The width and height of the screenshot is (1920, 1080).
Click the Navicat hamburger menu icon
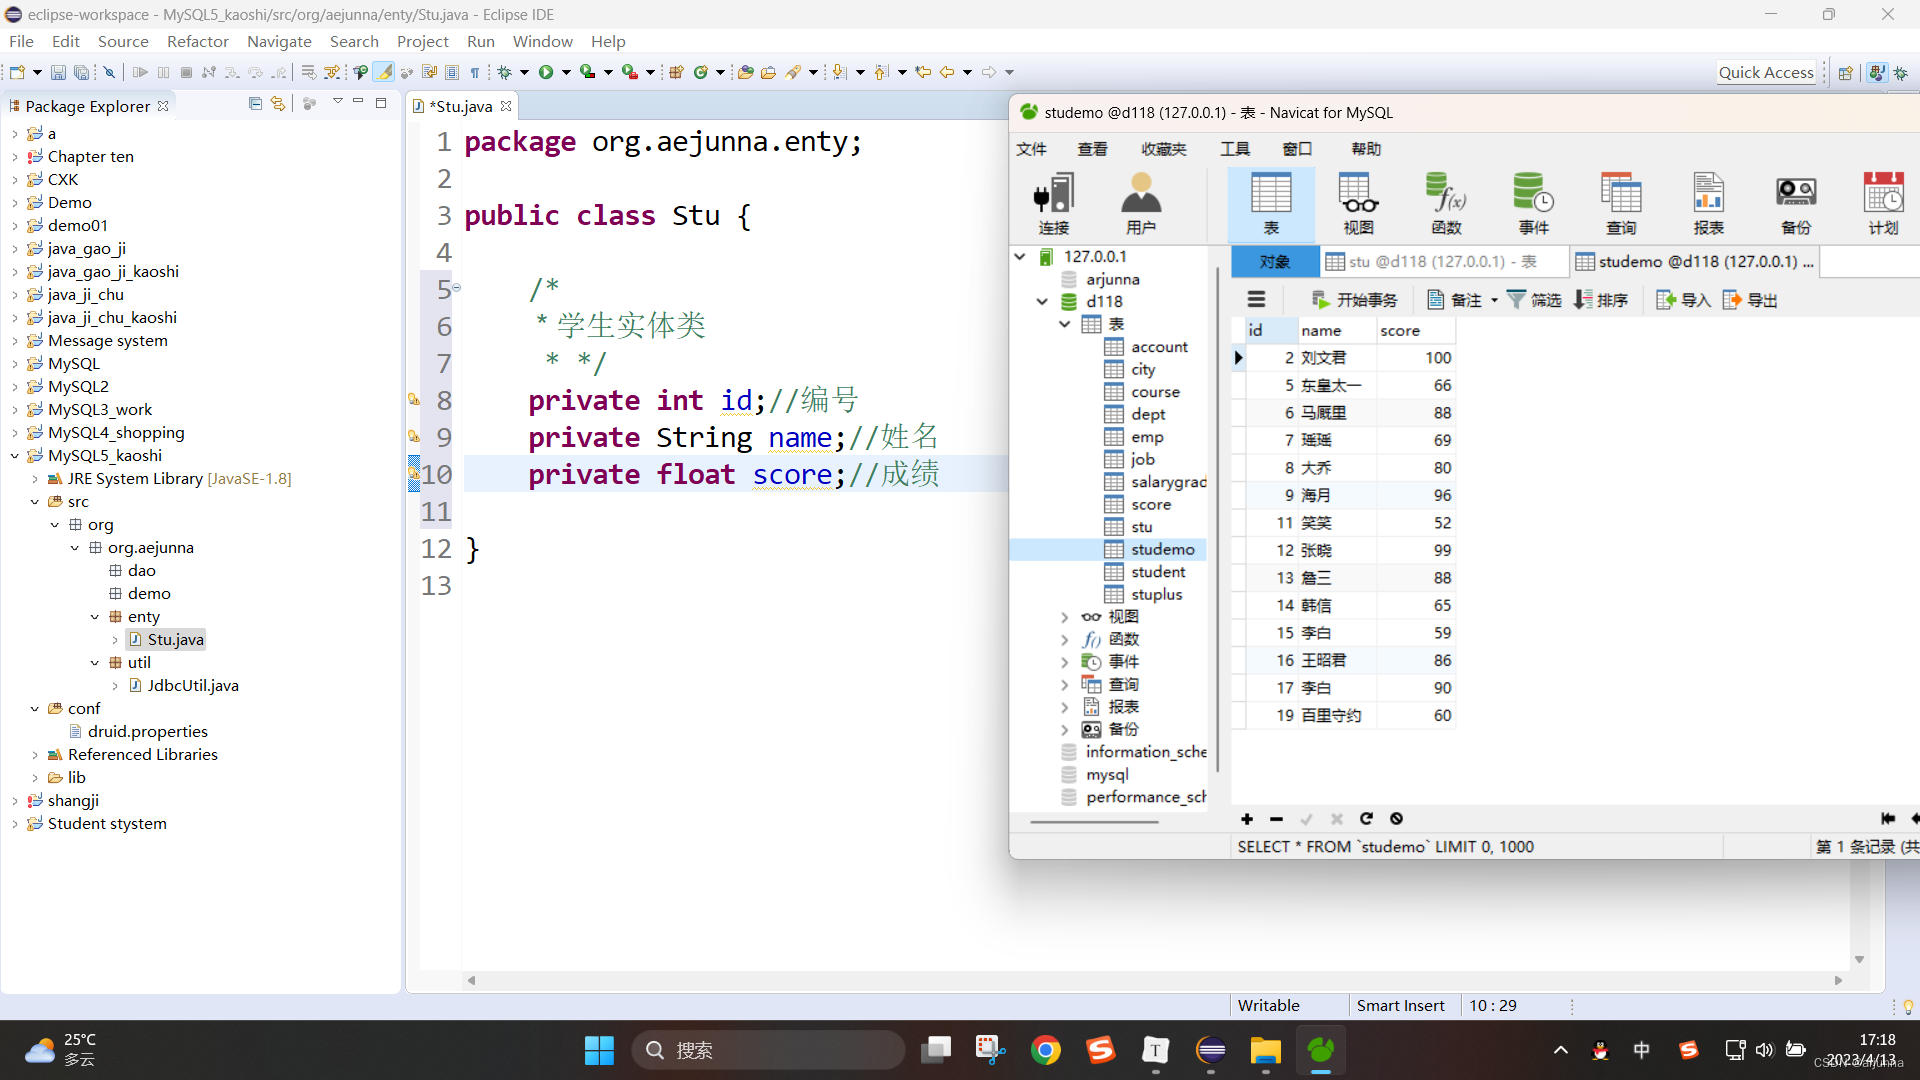point(1256,299)
